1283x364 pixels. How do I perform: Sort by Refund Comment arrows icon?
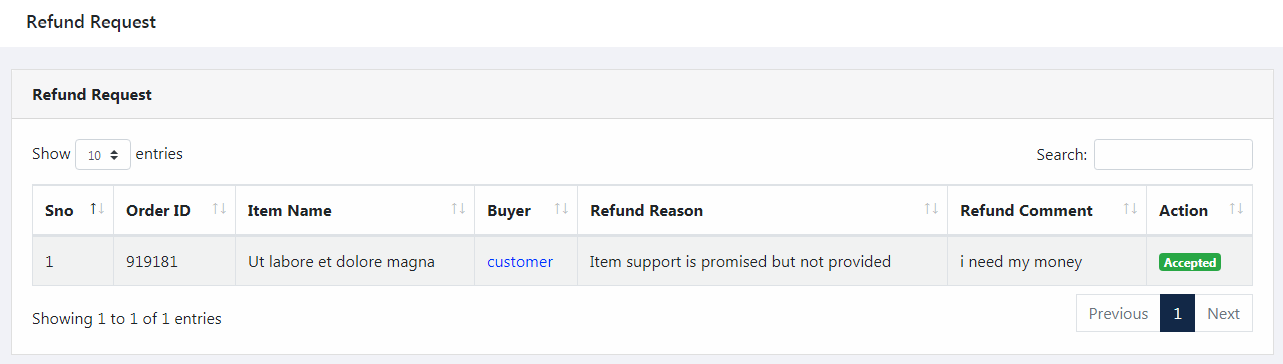click(1130, 209)
